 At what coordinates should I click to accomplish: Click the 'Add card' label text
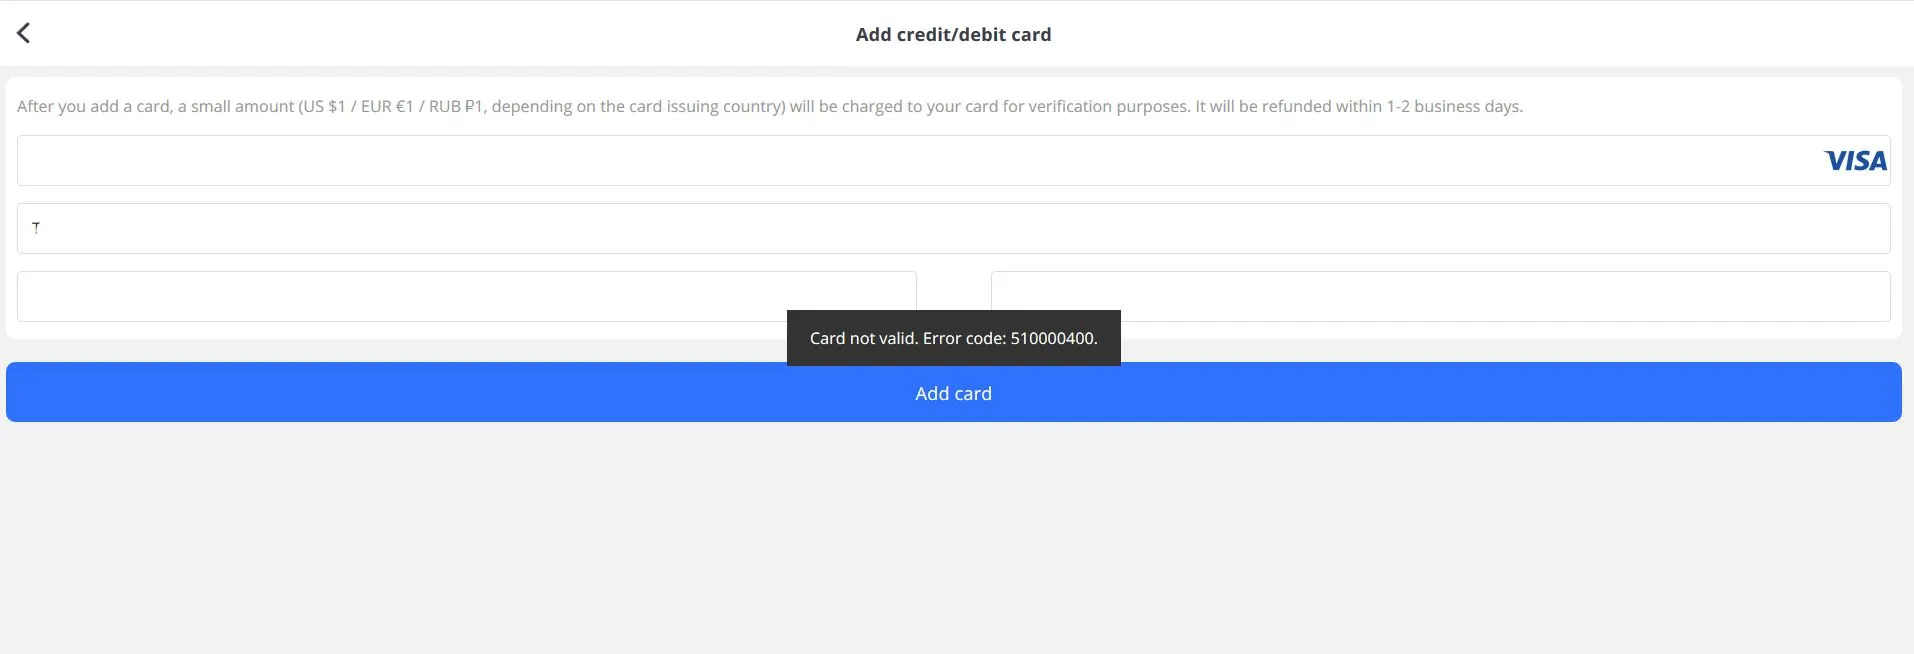click(953, 393)
